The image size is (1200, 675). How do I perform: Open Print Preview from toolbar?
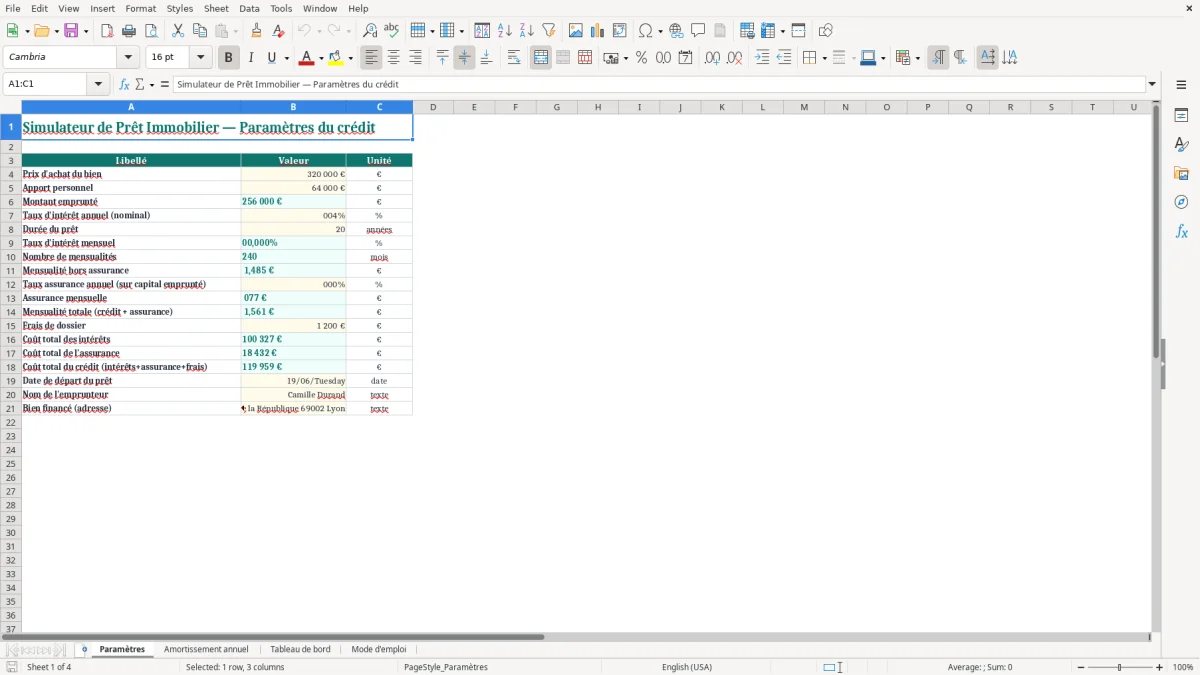coord(151,31)
